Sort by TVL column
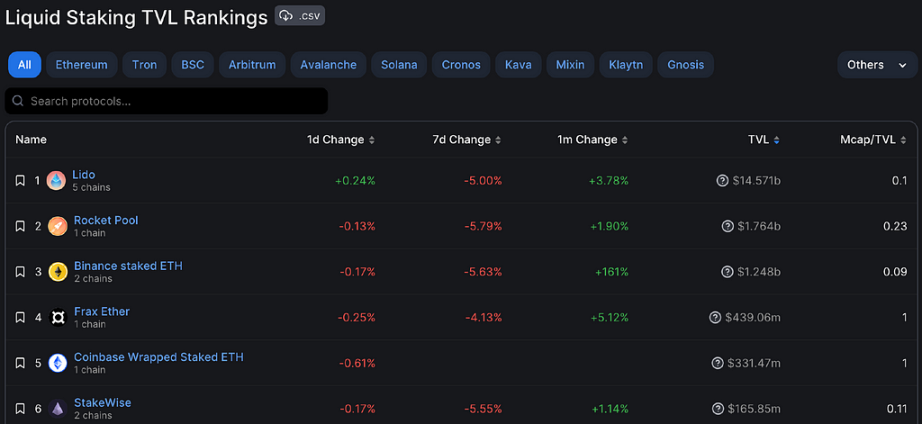 [764, 140]
